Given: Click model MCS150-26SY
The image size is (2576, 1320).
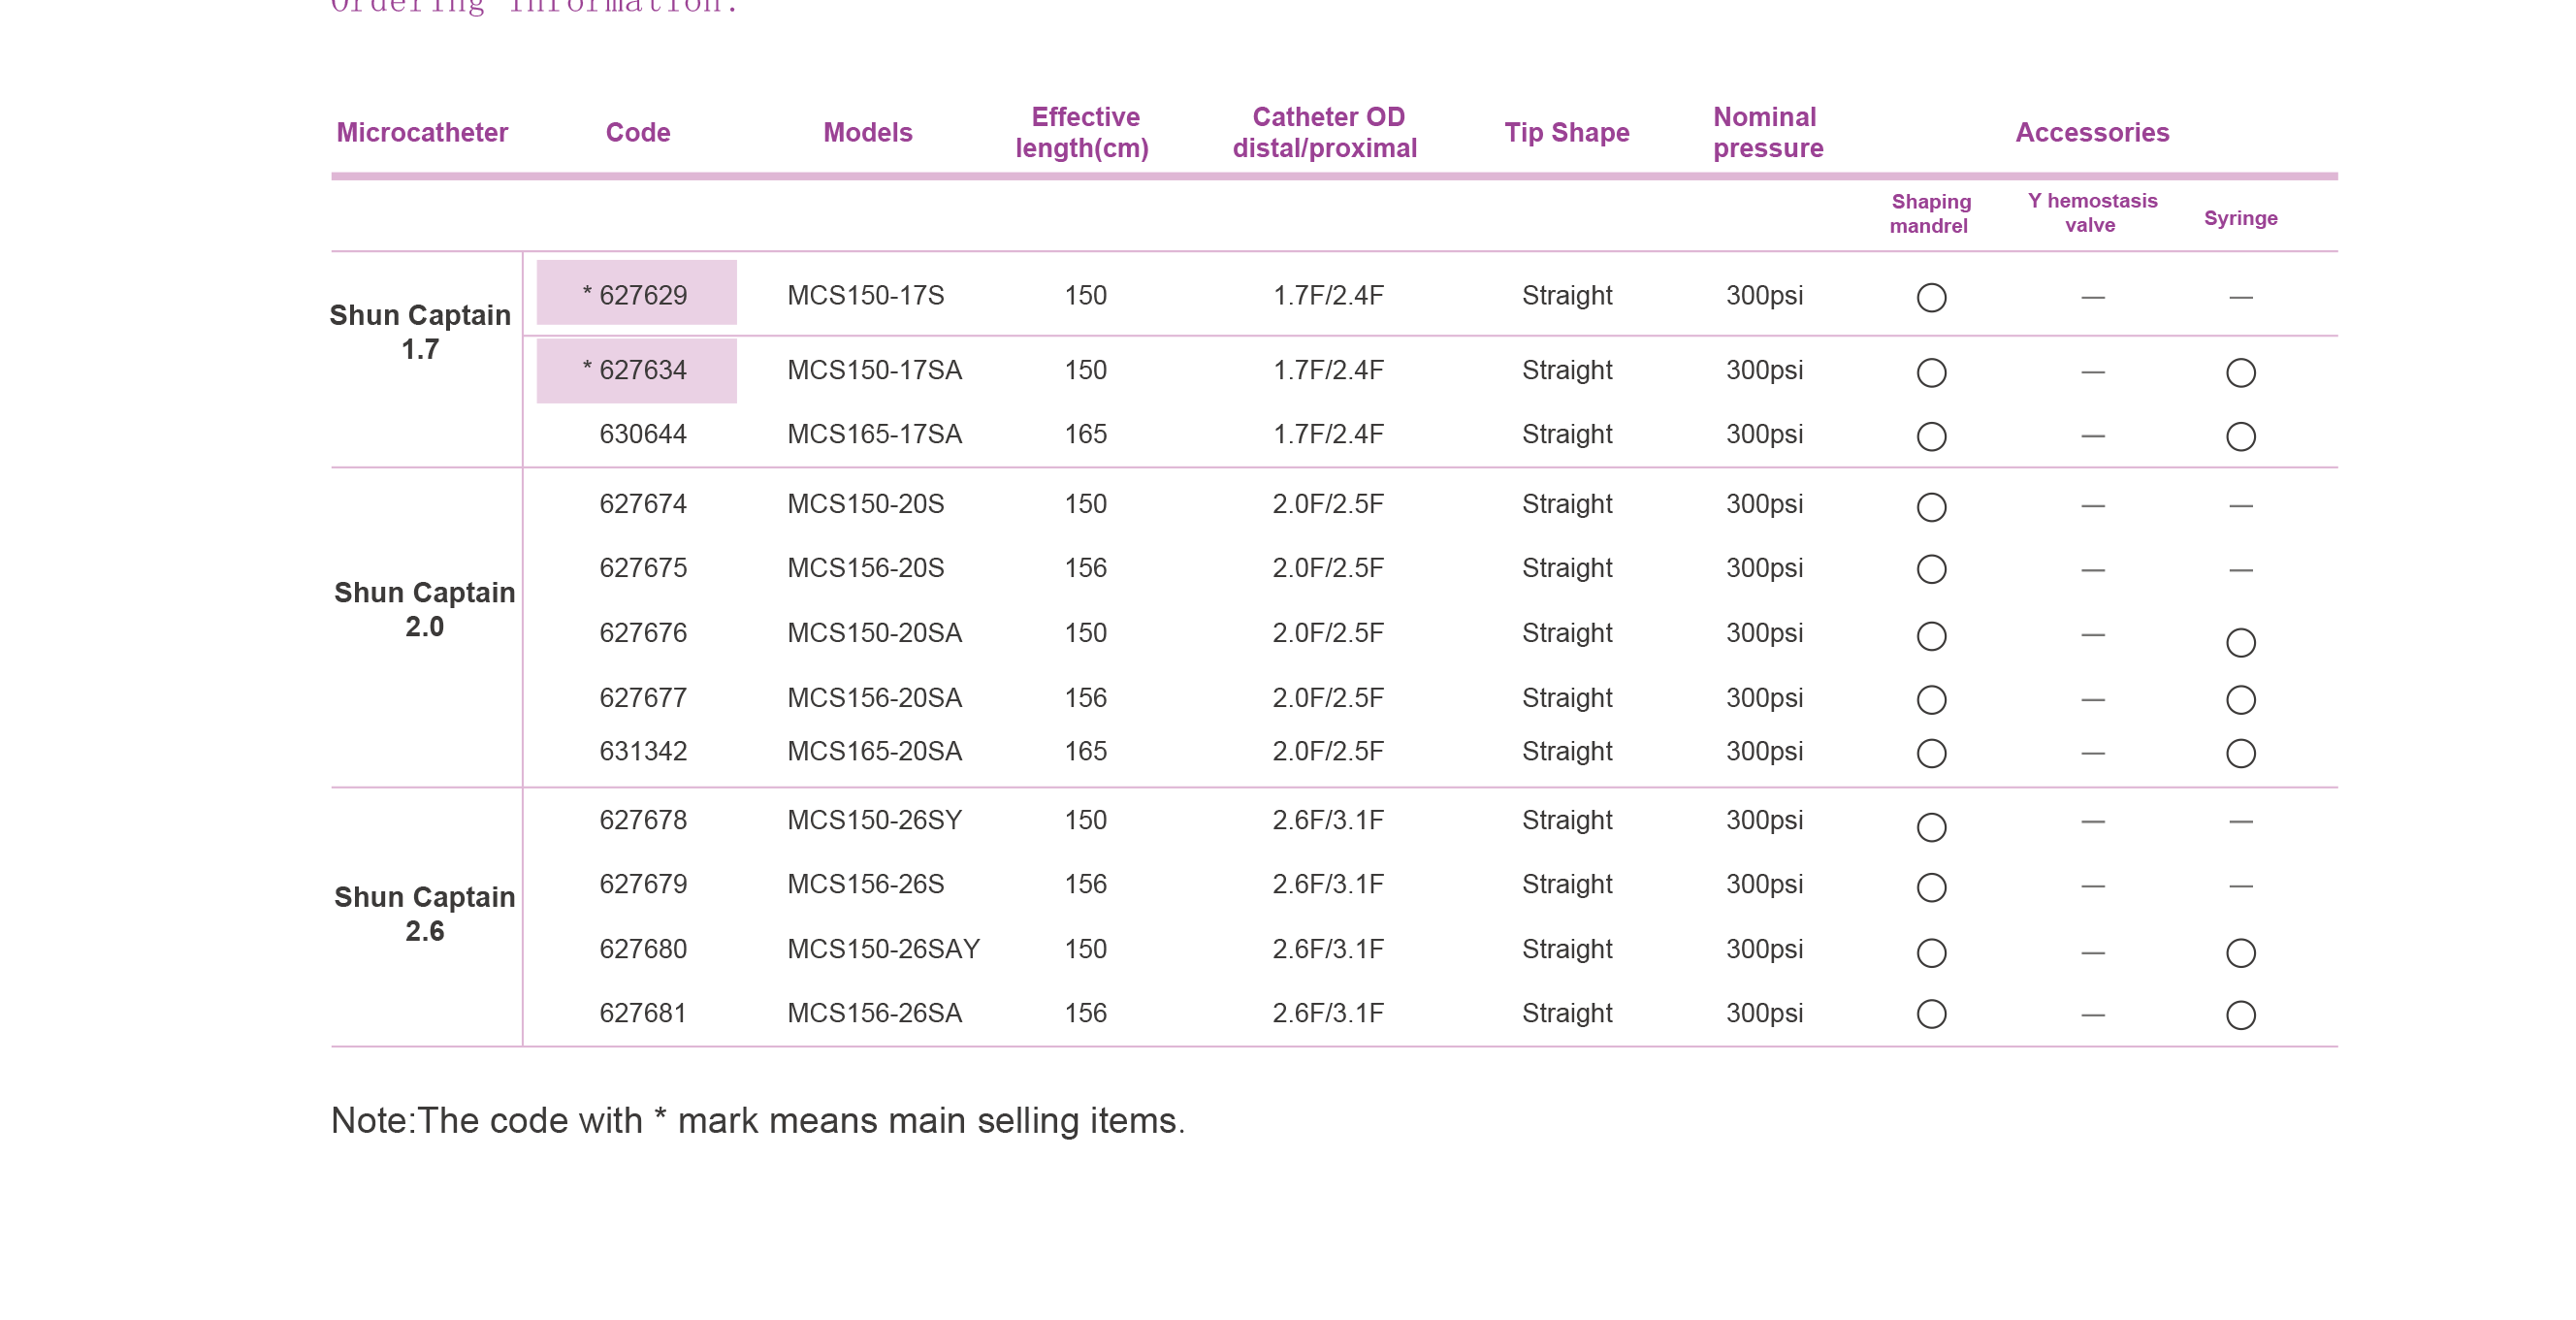Looking at the screenshot, I should coord(874,820).
